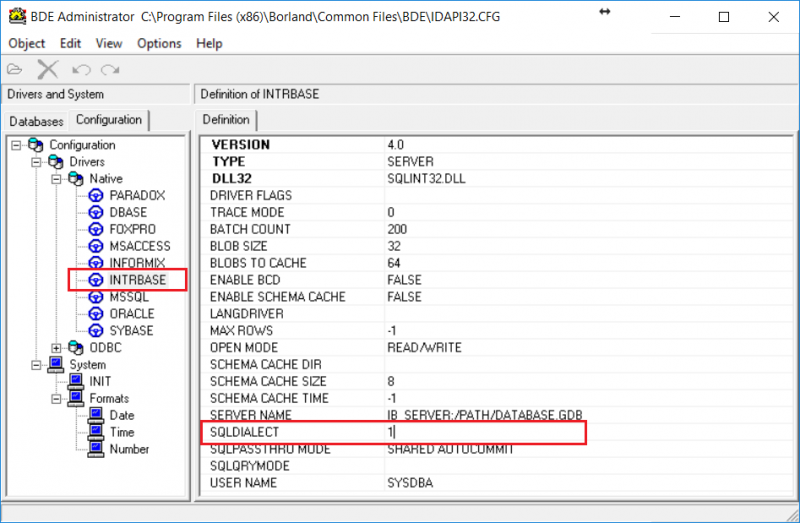Click the Drivers node icon
800x523 pixels.
[x=56, y=162]
